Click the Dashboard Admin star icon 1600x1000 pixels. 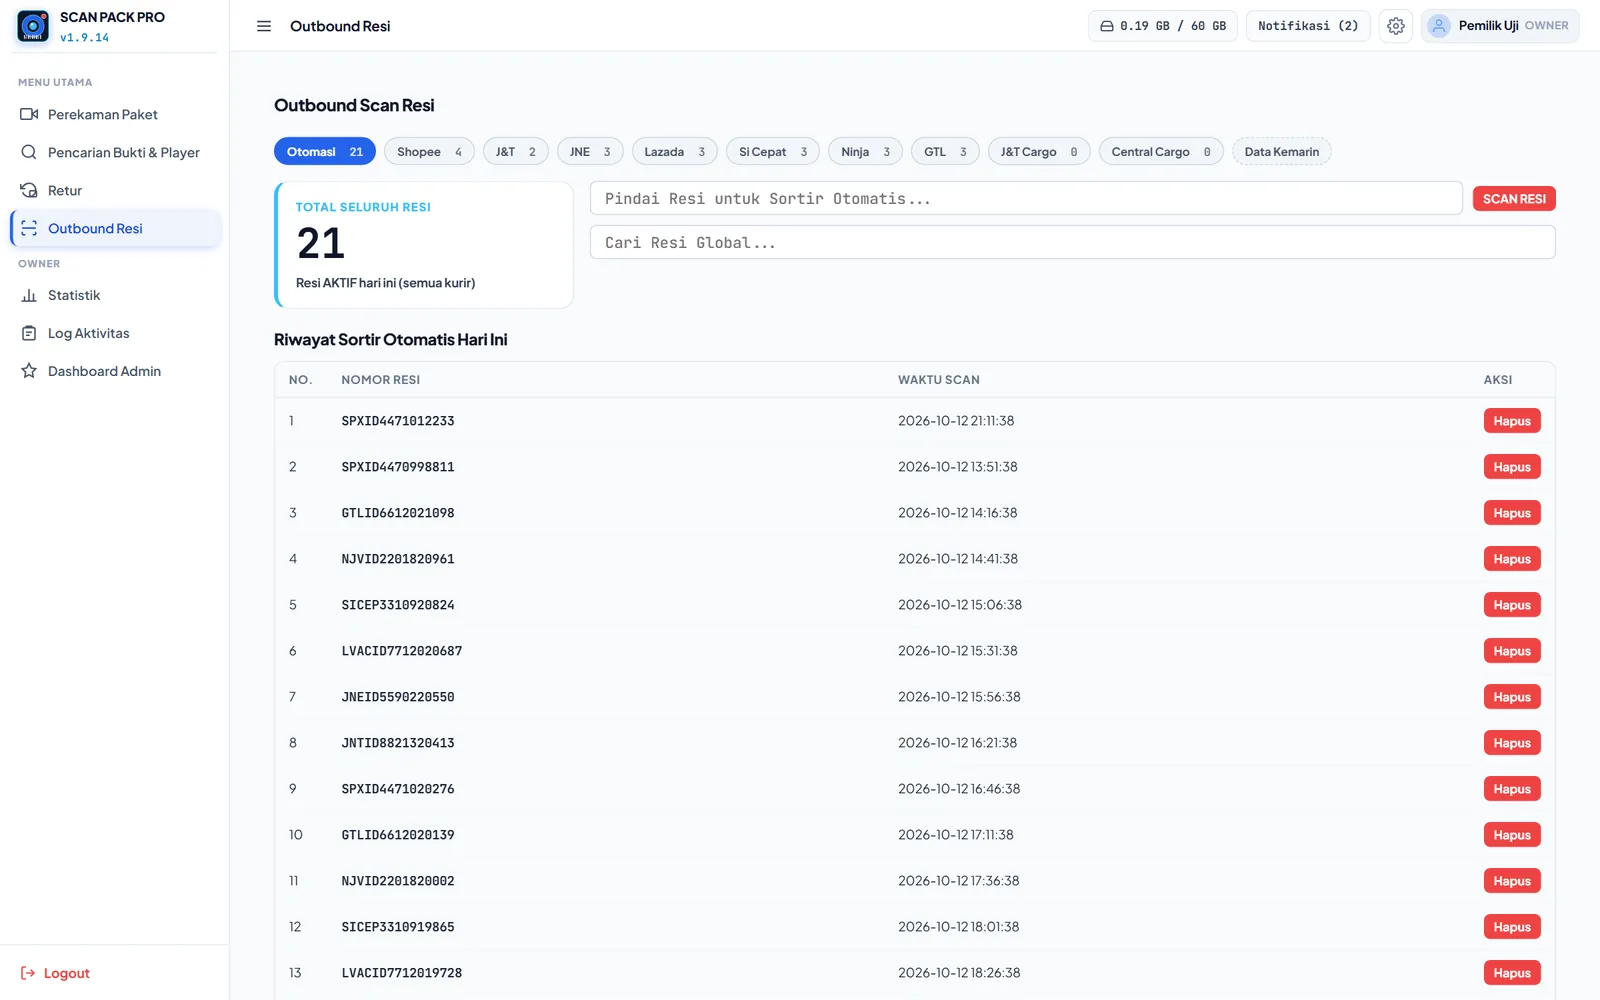pos(29,371)
